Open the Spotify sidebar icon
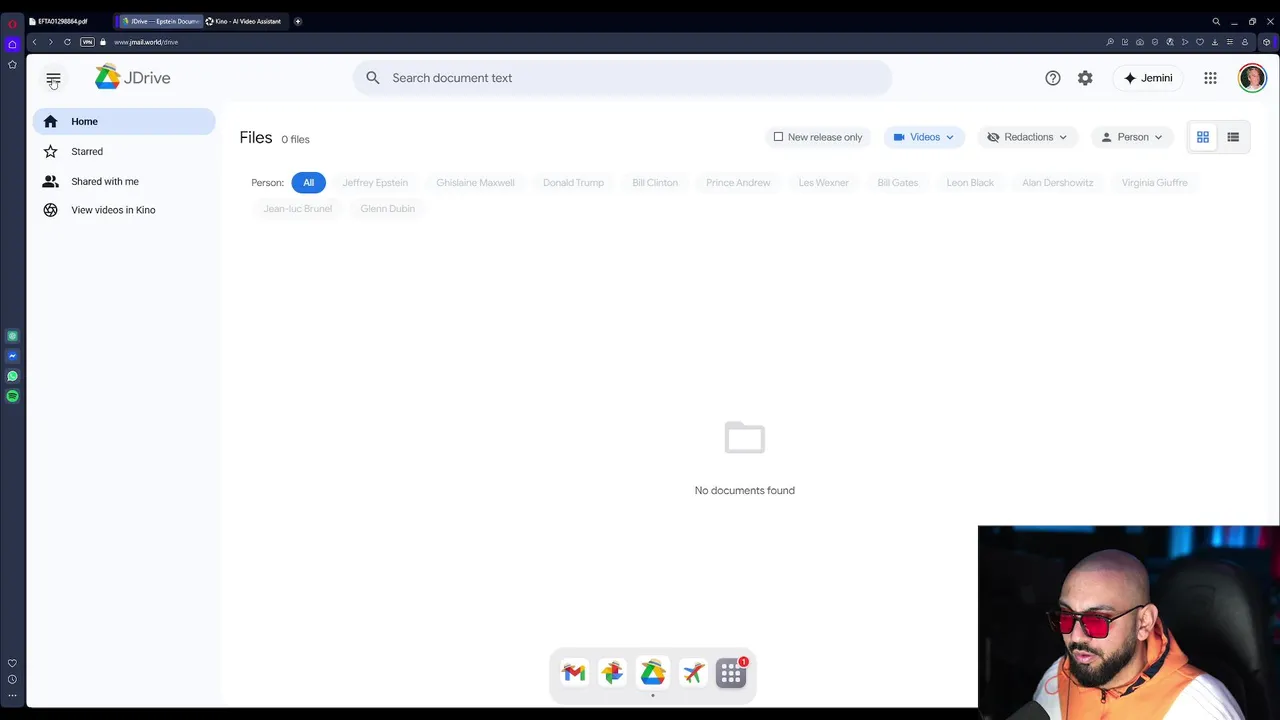The image size is (1280, 720). coord(12,396)
